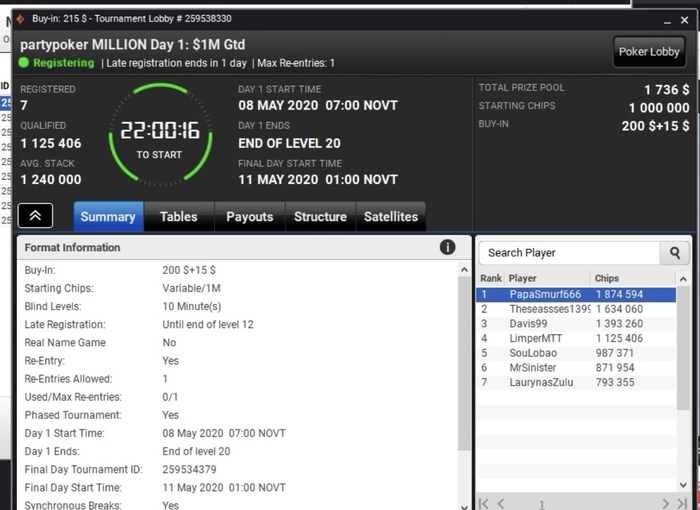Click player list scroll down arrow
This screenshot has width=700, height=510.
point(683,485)
